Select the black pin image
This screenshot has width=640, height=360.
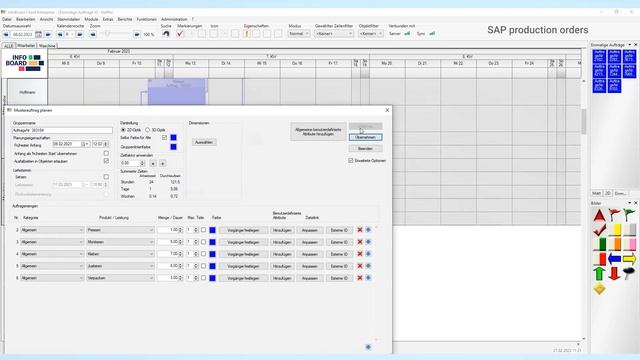629,273
